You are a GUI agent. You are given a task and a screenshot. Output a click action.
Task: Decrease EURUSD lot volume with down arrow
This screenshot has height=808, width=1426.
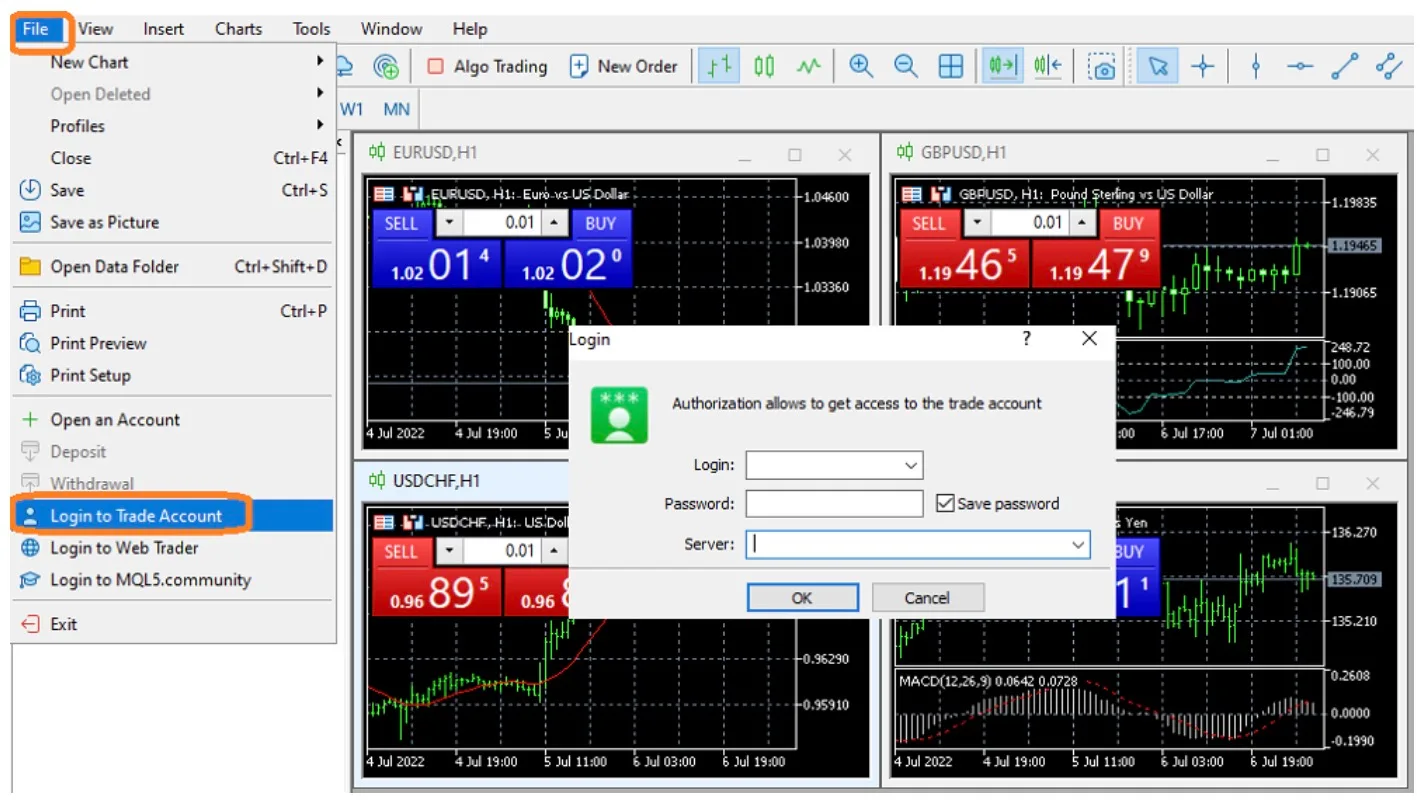(x=448, y=223)
